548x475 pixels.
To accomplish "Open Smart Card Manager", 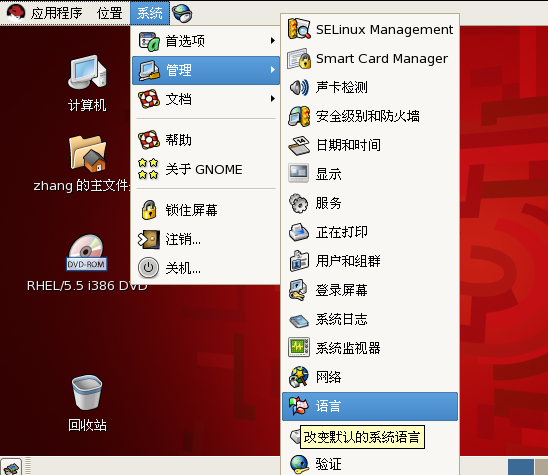I will 370,59.
